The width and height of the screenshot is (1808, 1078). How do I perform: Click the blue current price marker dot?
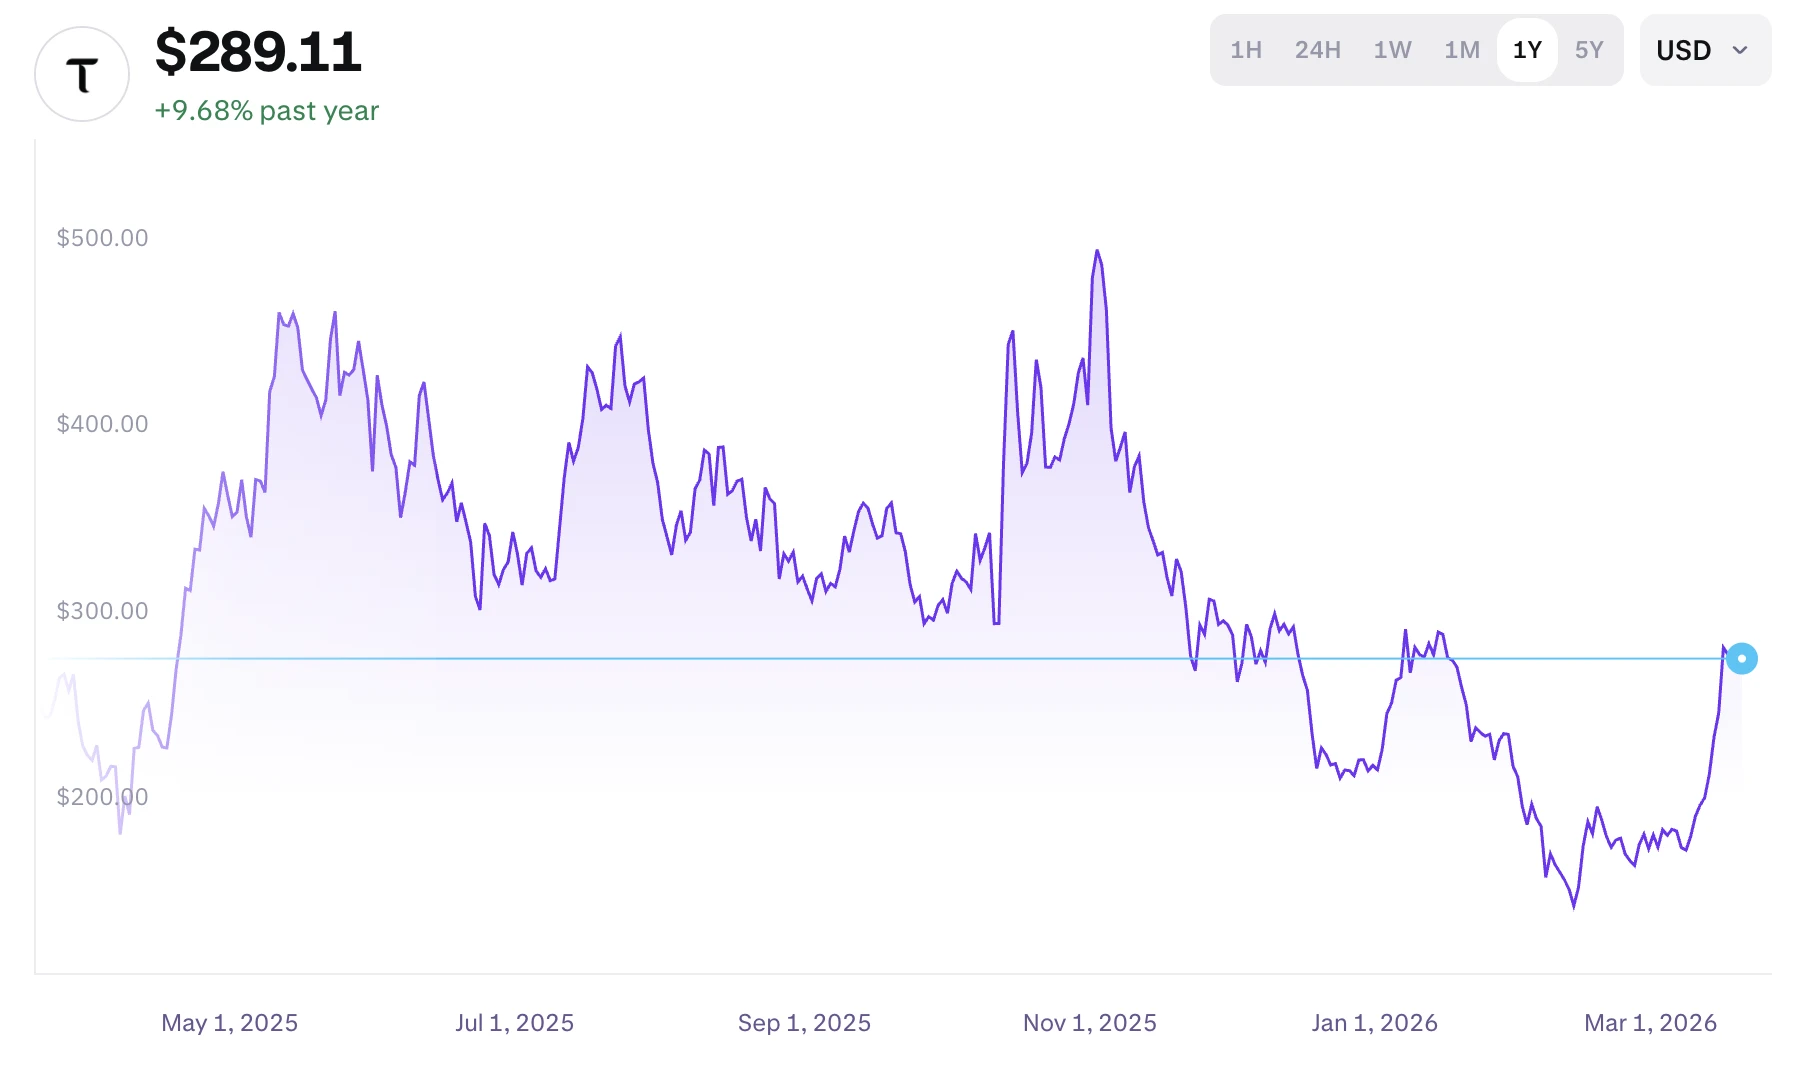pos(1741,658)
